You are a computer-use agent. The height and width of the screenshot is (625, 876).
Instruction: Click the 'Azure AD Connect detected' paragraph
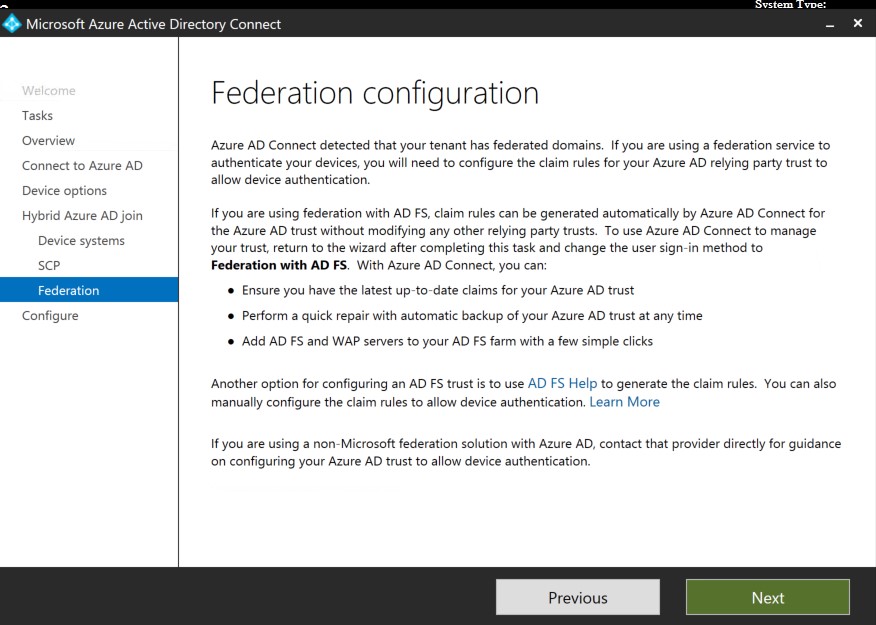coord(521,163)
